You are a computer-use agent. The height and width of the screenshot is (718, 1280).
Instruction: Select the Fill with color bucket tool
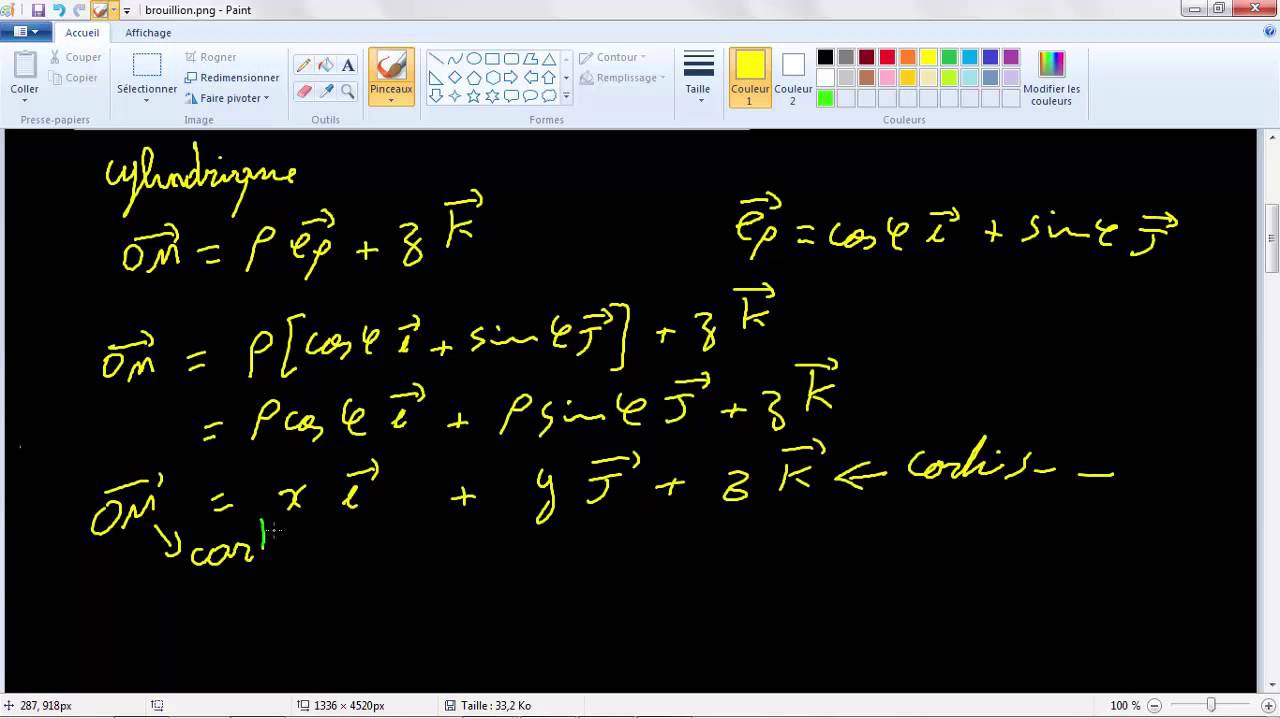(x=326, y=65)
